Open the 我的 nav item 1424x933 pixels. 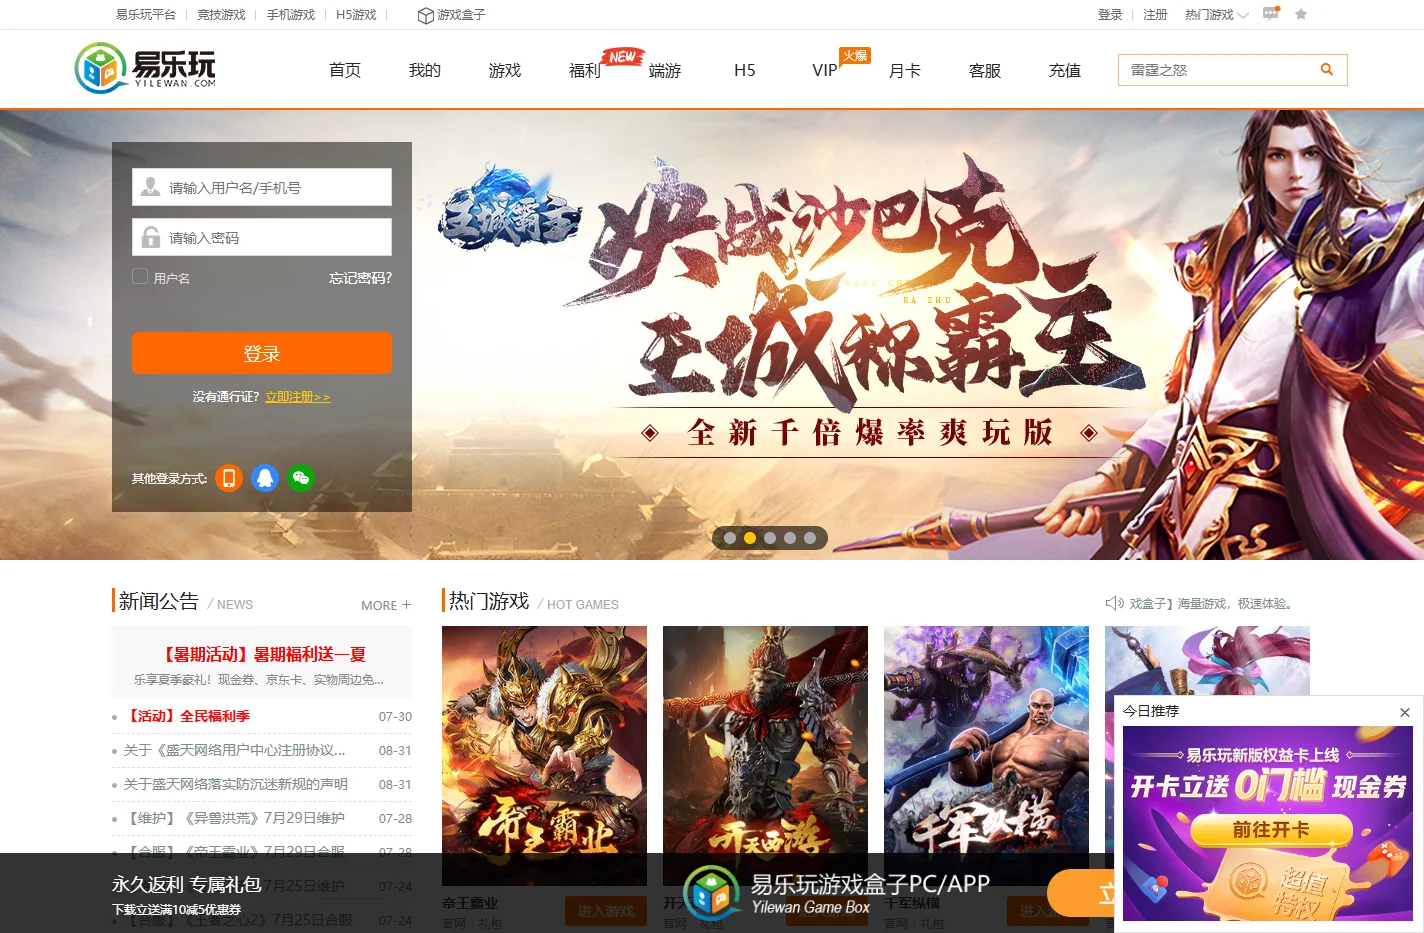coord(425,70)
